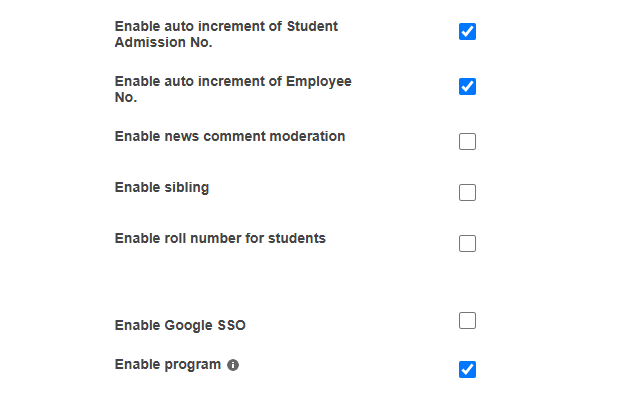Click the 'Enable auto increment of Student Admission No.' label
This screenshot has height=404, width=623.
226,34
